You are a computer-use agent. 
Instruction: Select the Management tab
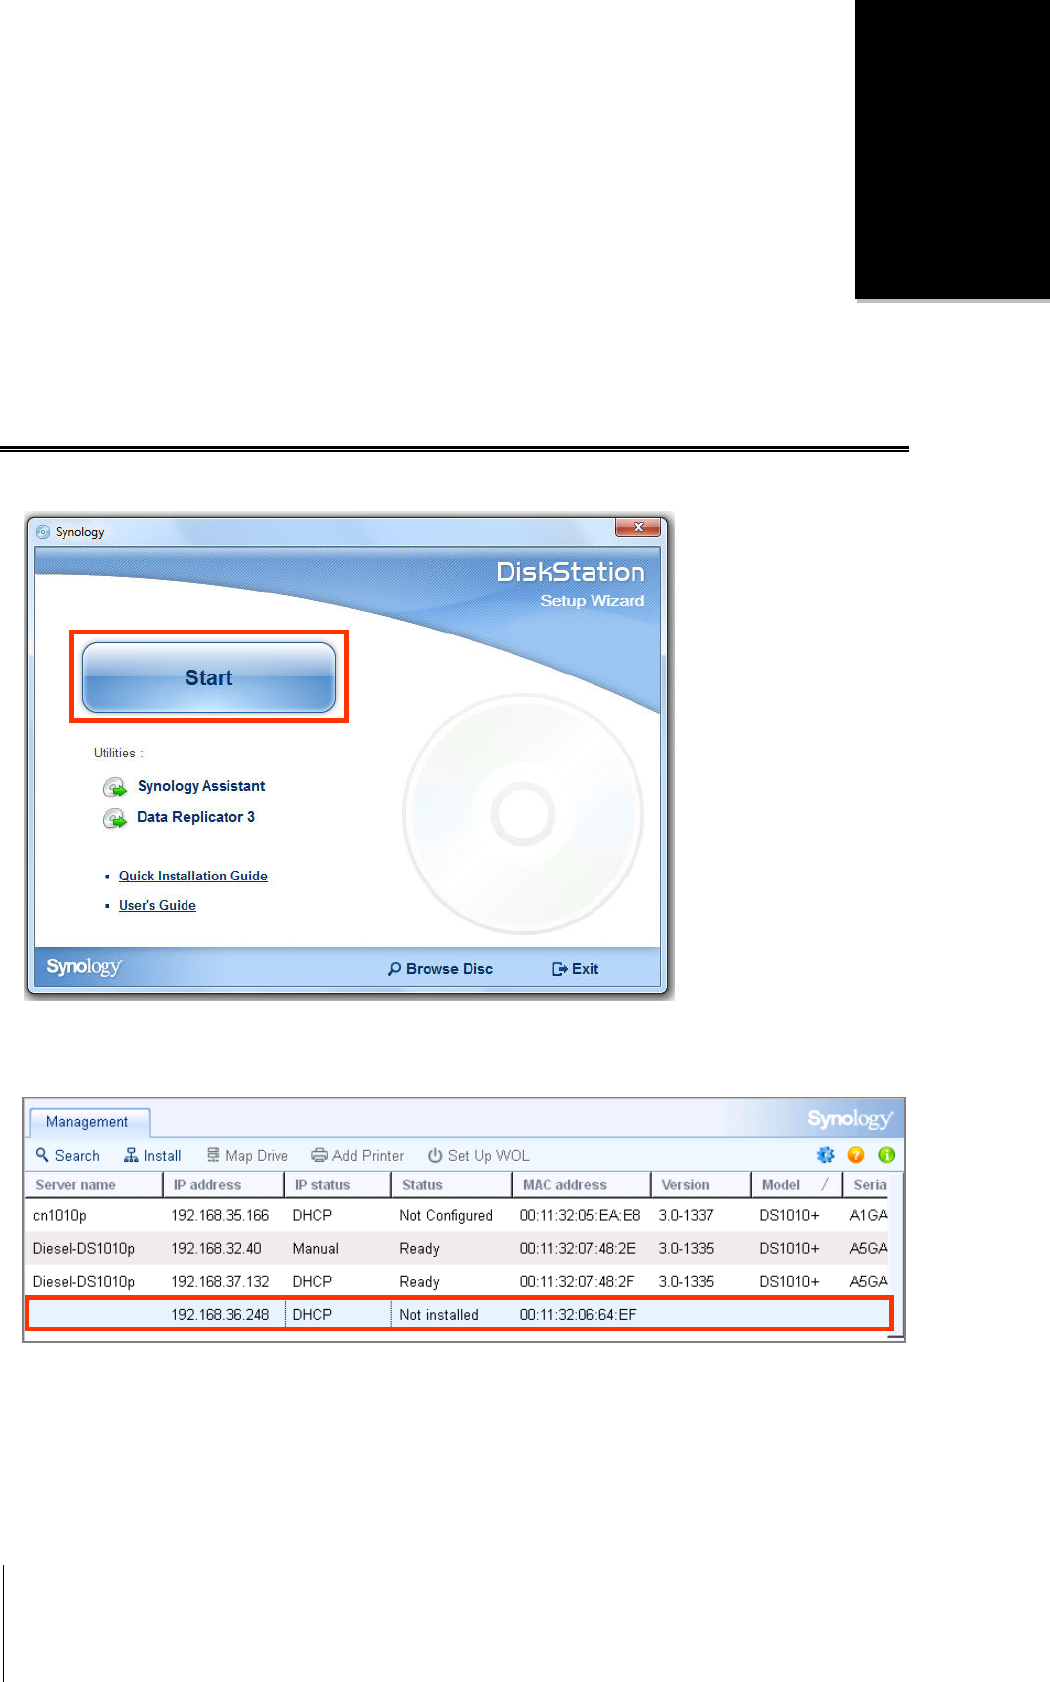point(88,1122)
